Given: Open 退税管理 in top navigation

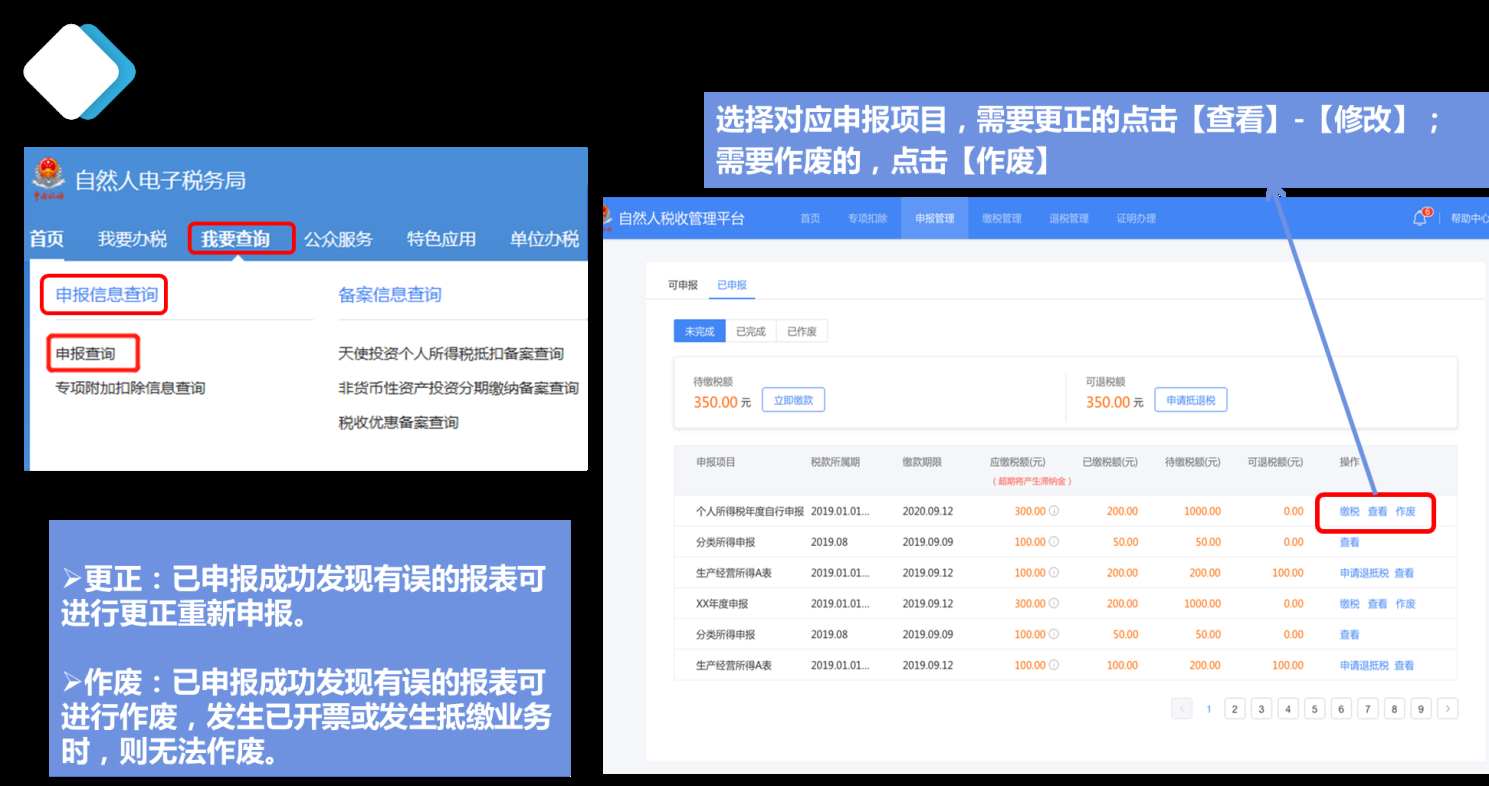Looking at the screenshot, I should coord(1068,218).
